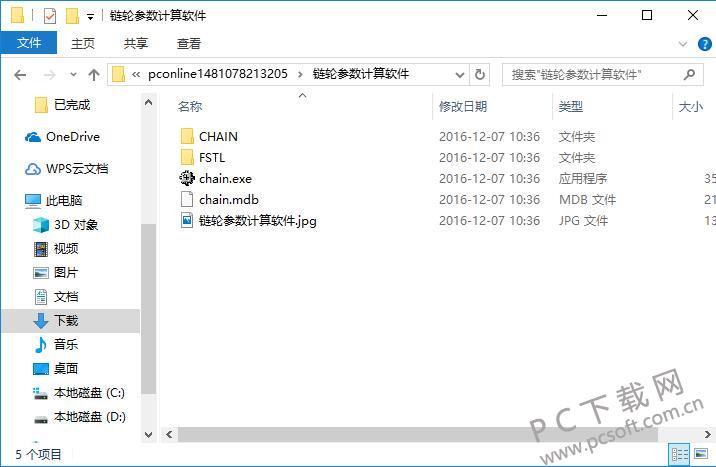This screenshot has height=467, width=716.
Task: Click the up-arrow parent folder icon
Action: (x=94, y=74)
